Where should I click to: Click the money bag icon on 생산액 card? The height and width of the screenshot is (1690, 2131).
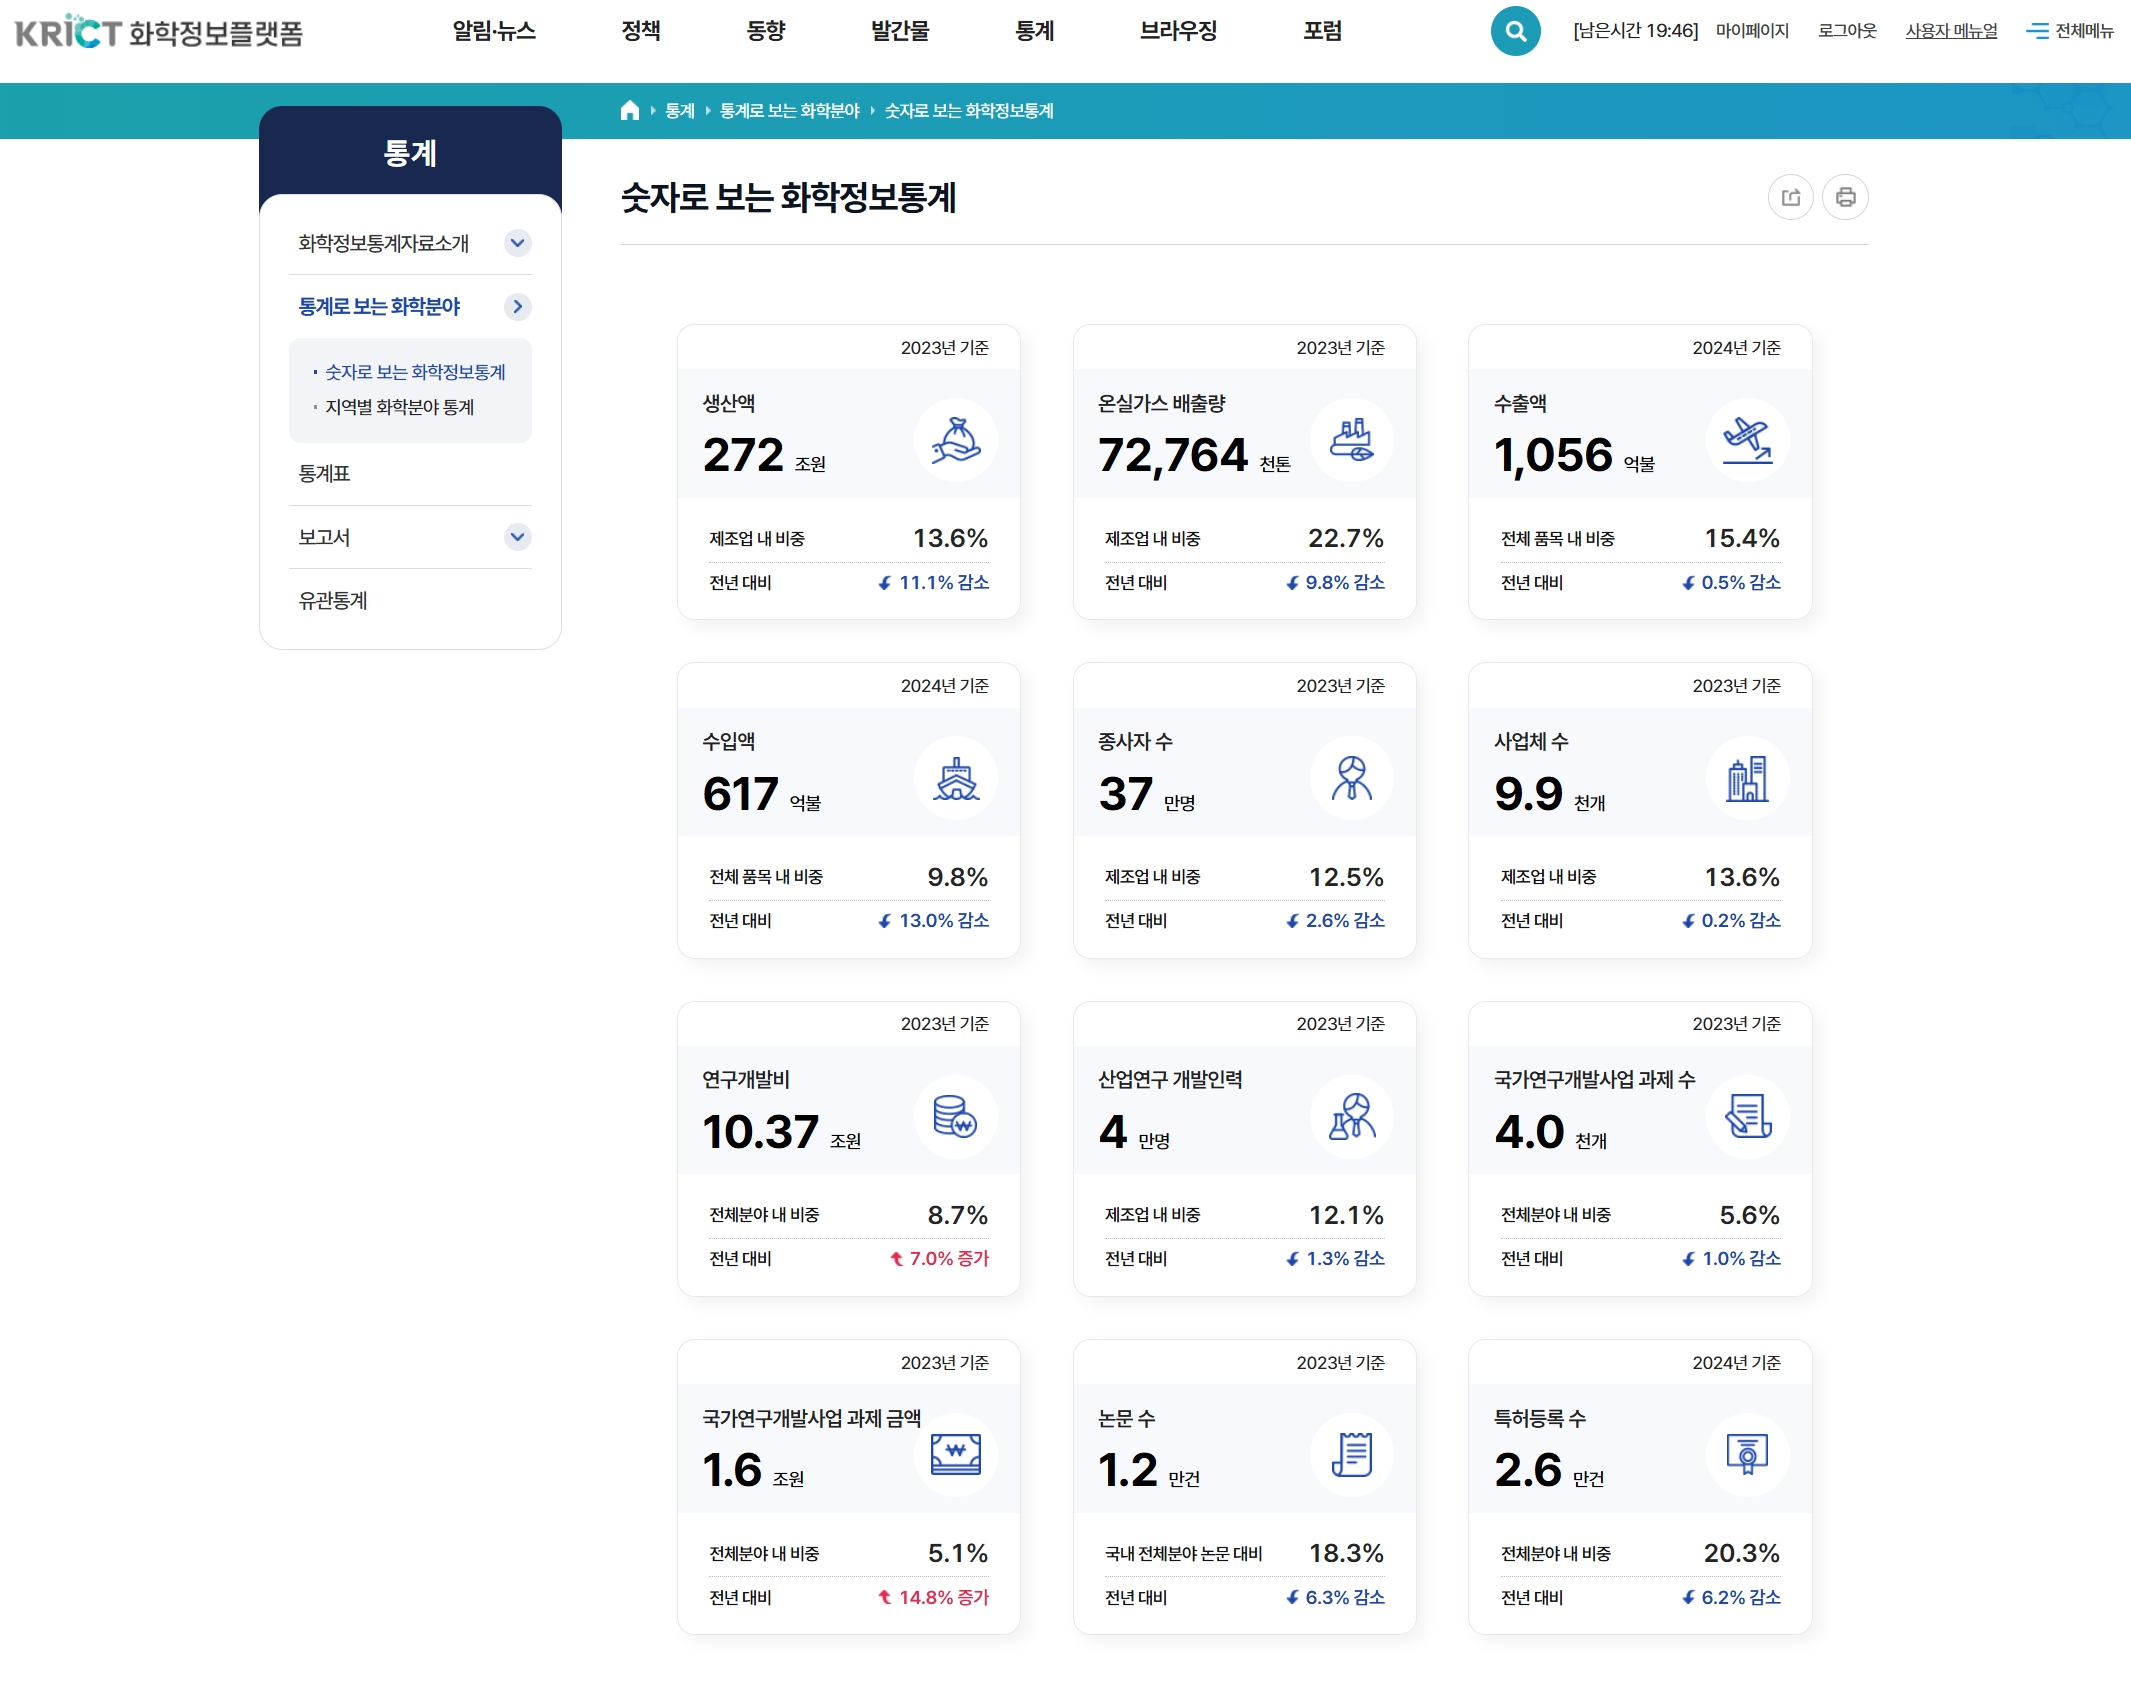pos(955,440)
